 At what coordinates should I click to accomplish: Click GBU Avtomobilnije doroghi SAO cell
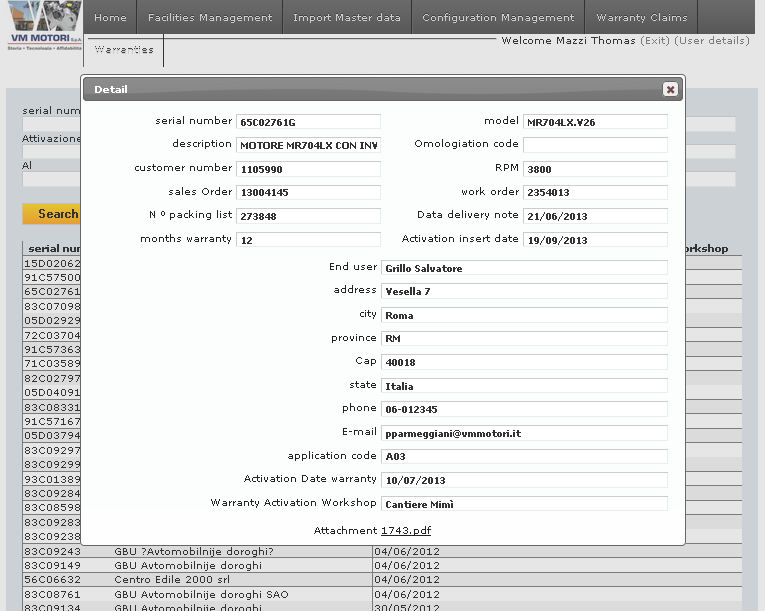(x=201, y=594)
